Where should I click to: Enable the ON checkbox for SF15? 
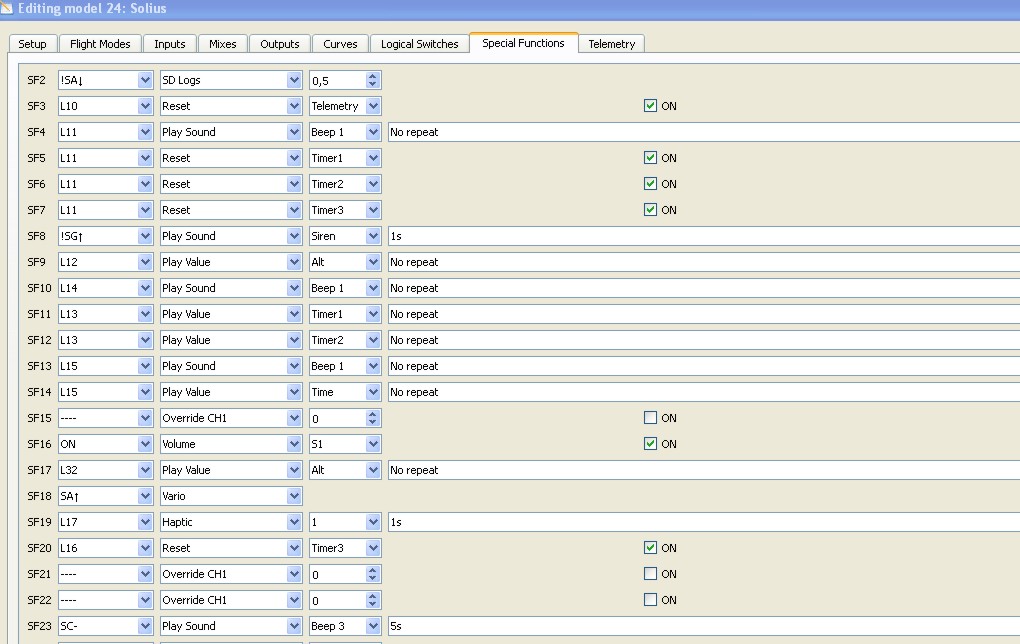[x=651, y=418]
